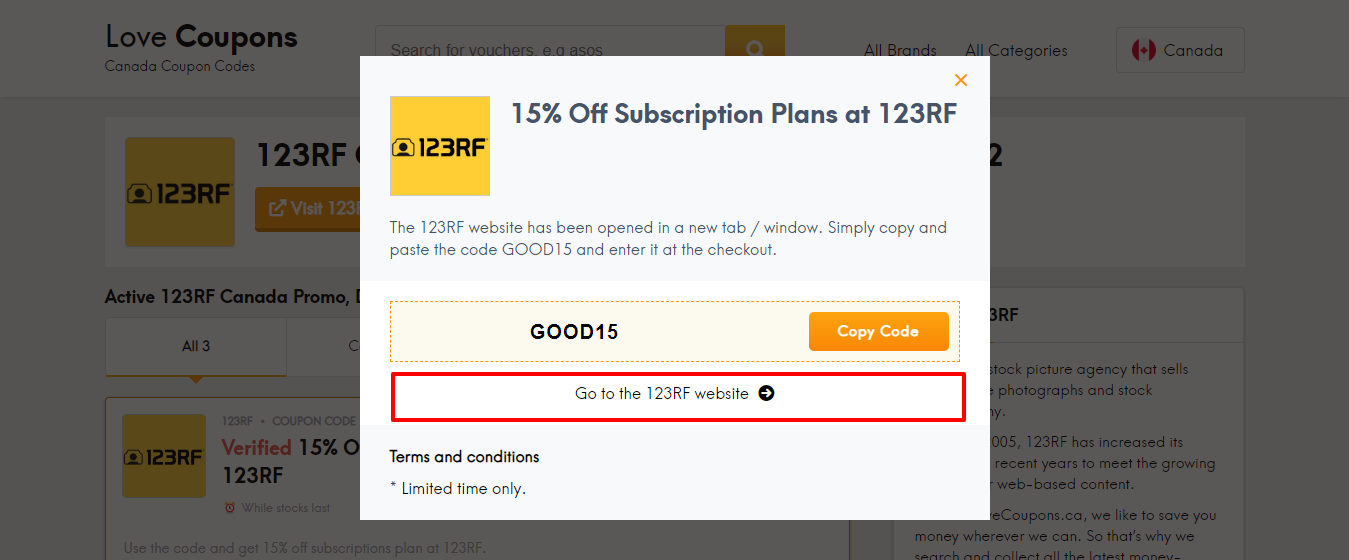Close the coupon popup with orange X
Viewport: 1349px width, 560px height.
(x=961, y=80)
